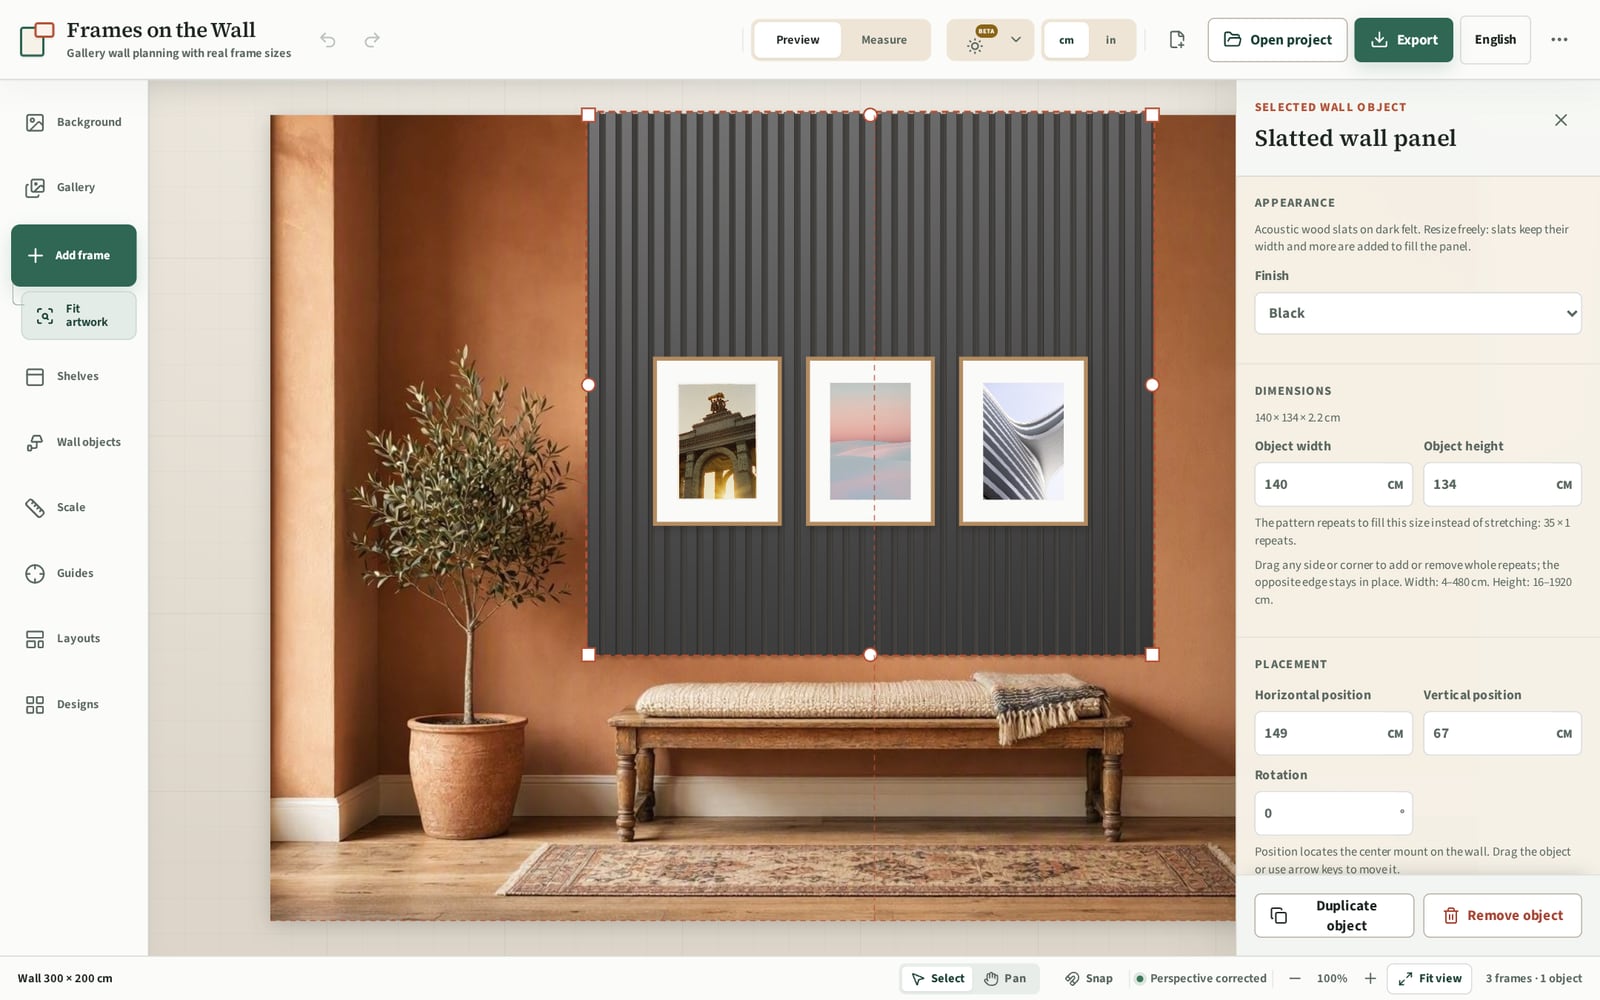Click the Object height input field
The width and height of the screenshot is (1600, 1000).
(1502, 485)
